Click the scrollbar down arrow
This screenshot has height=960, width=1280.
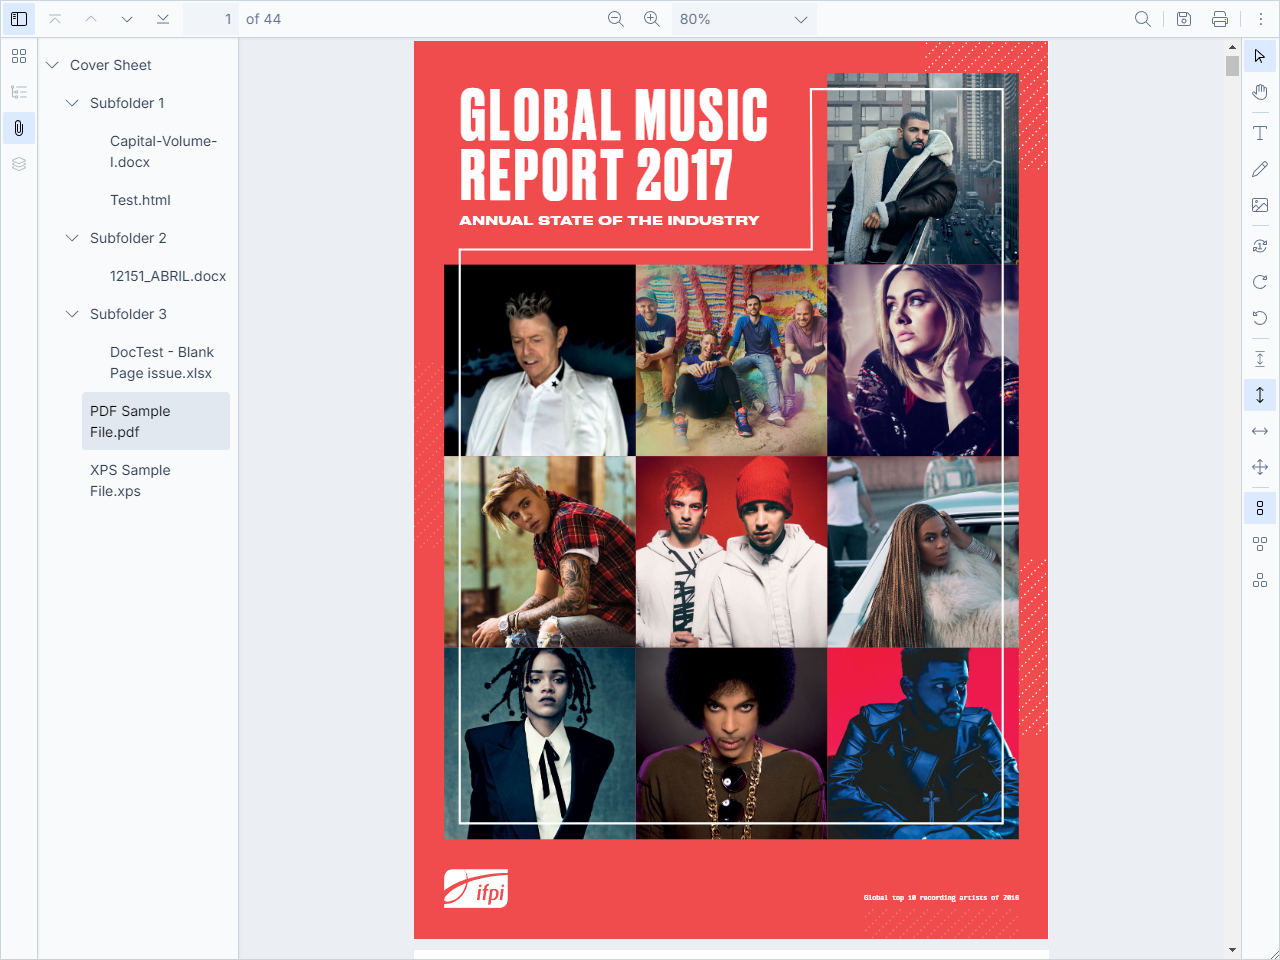tap(1232, 950)
